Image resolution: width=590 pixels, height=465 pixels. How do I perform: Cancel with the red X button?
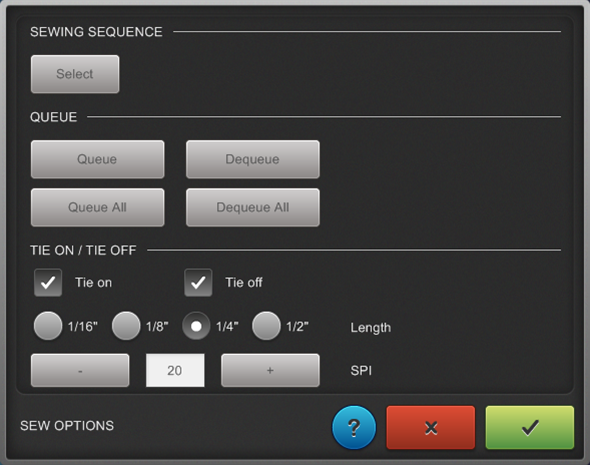coord(431,427)
